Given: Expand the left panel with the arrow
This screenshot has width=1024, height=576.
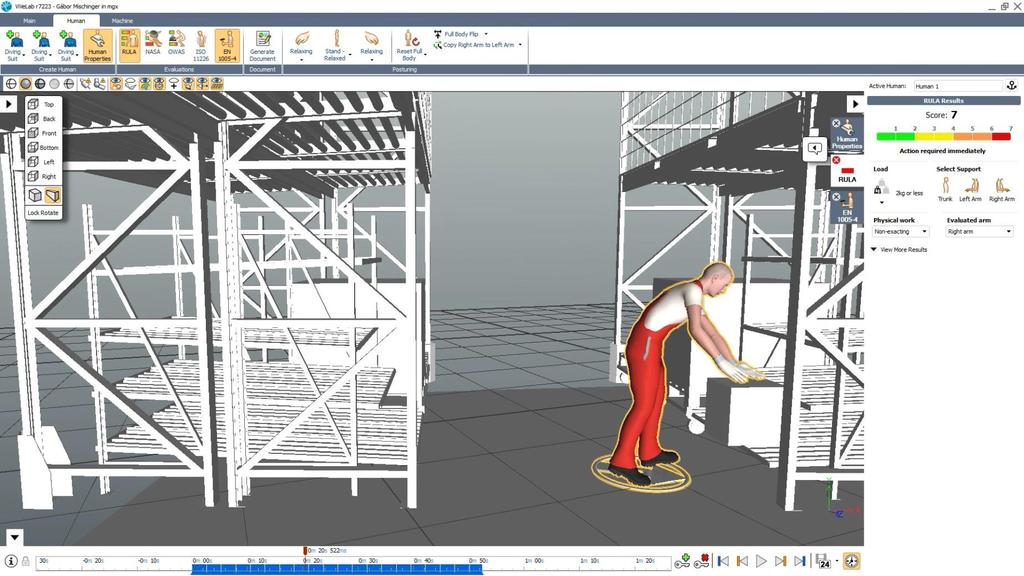Looking at the screenshot, I should 8,104.
